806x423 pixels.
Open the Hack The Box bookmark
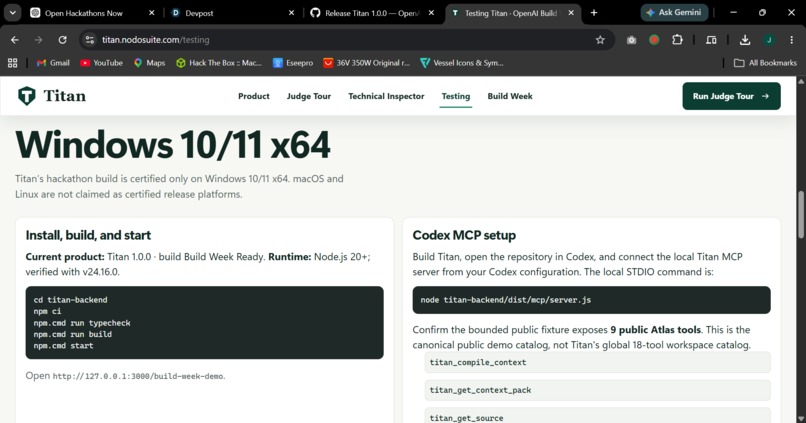[219, 63]
